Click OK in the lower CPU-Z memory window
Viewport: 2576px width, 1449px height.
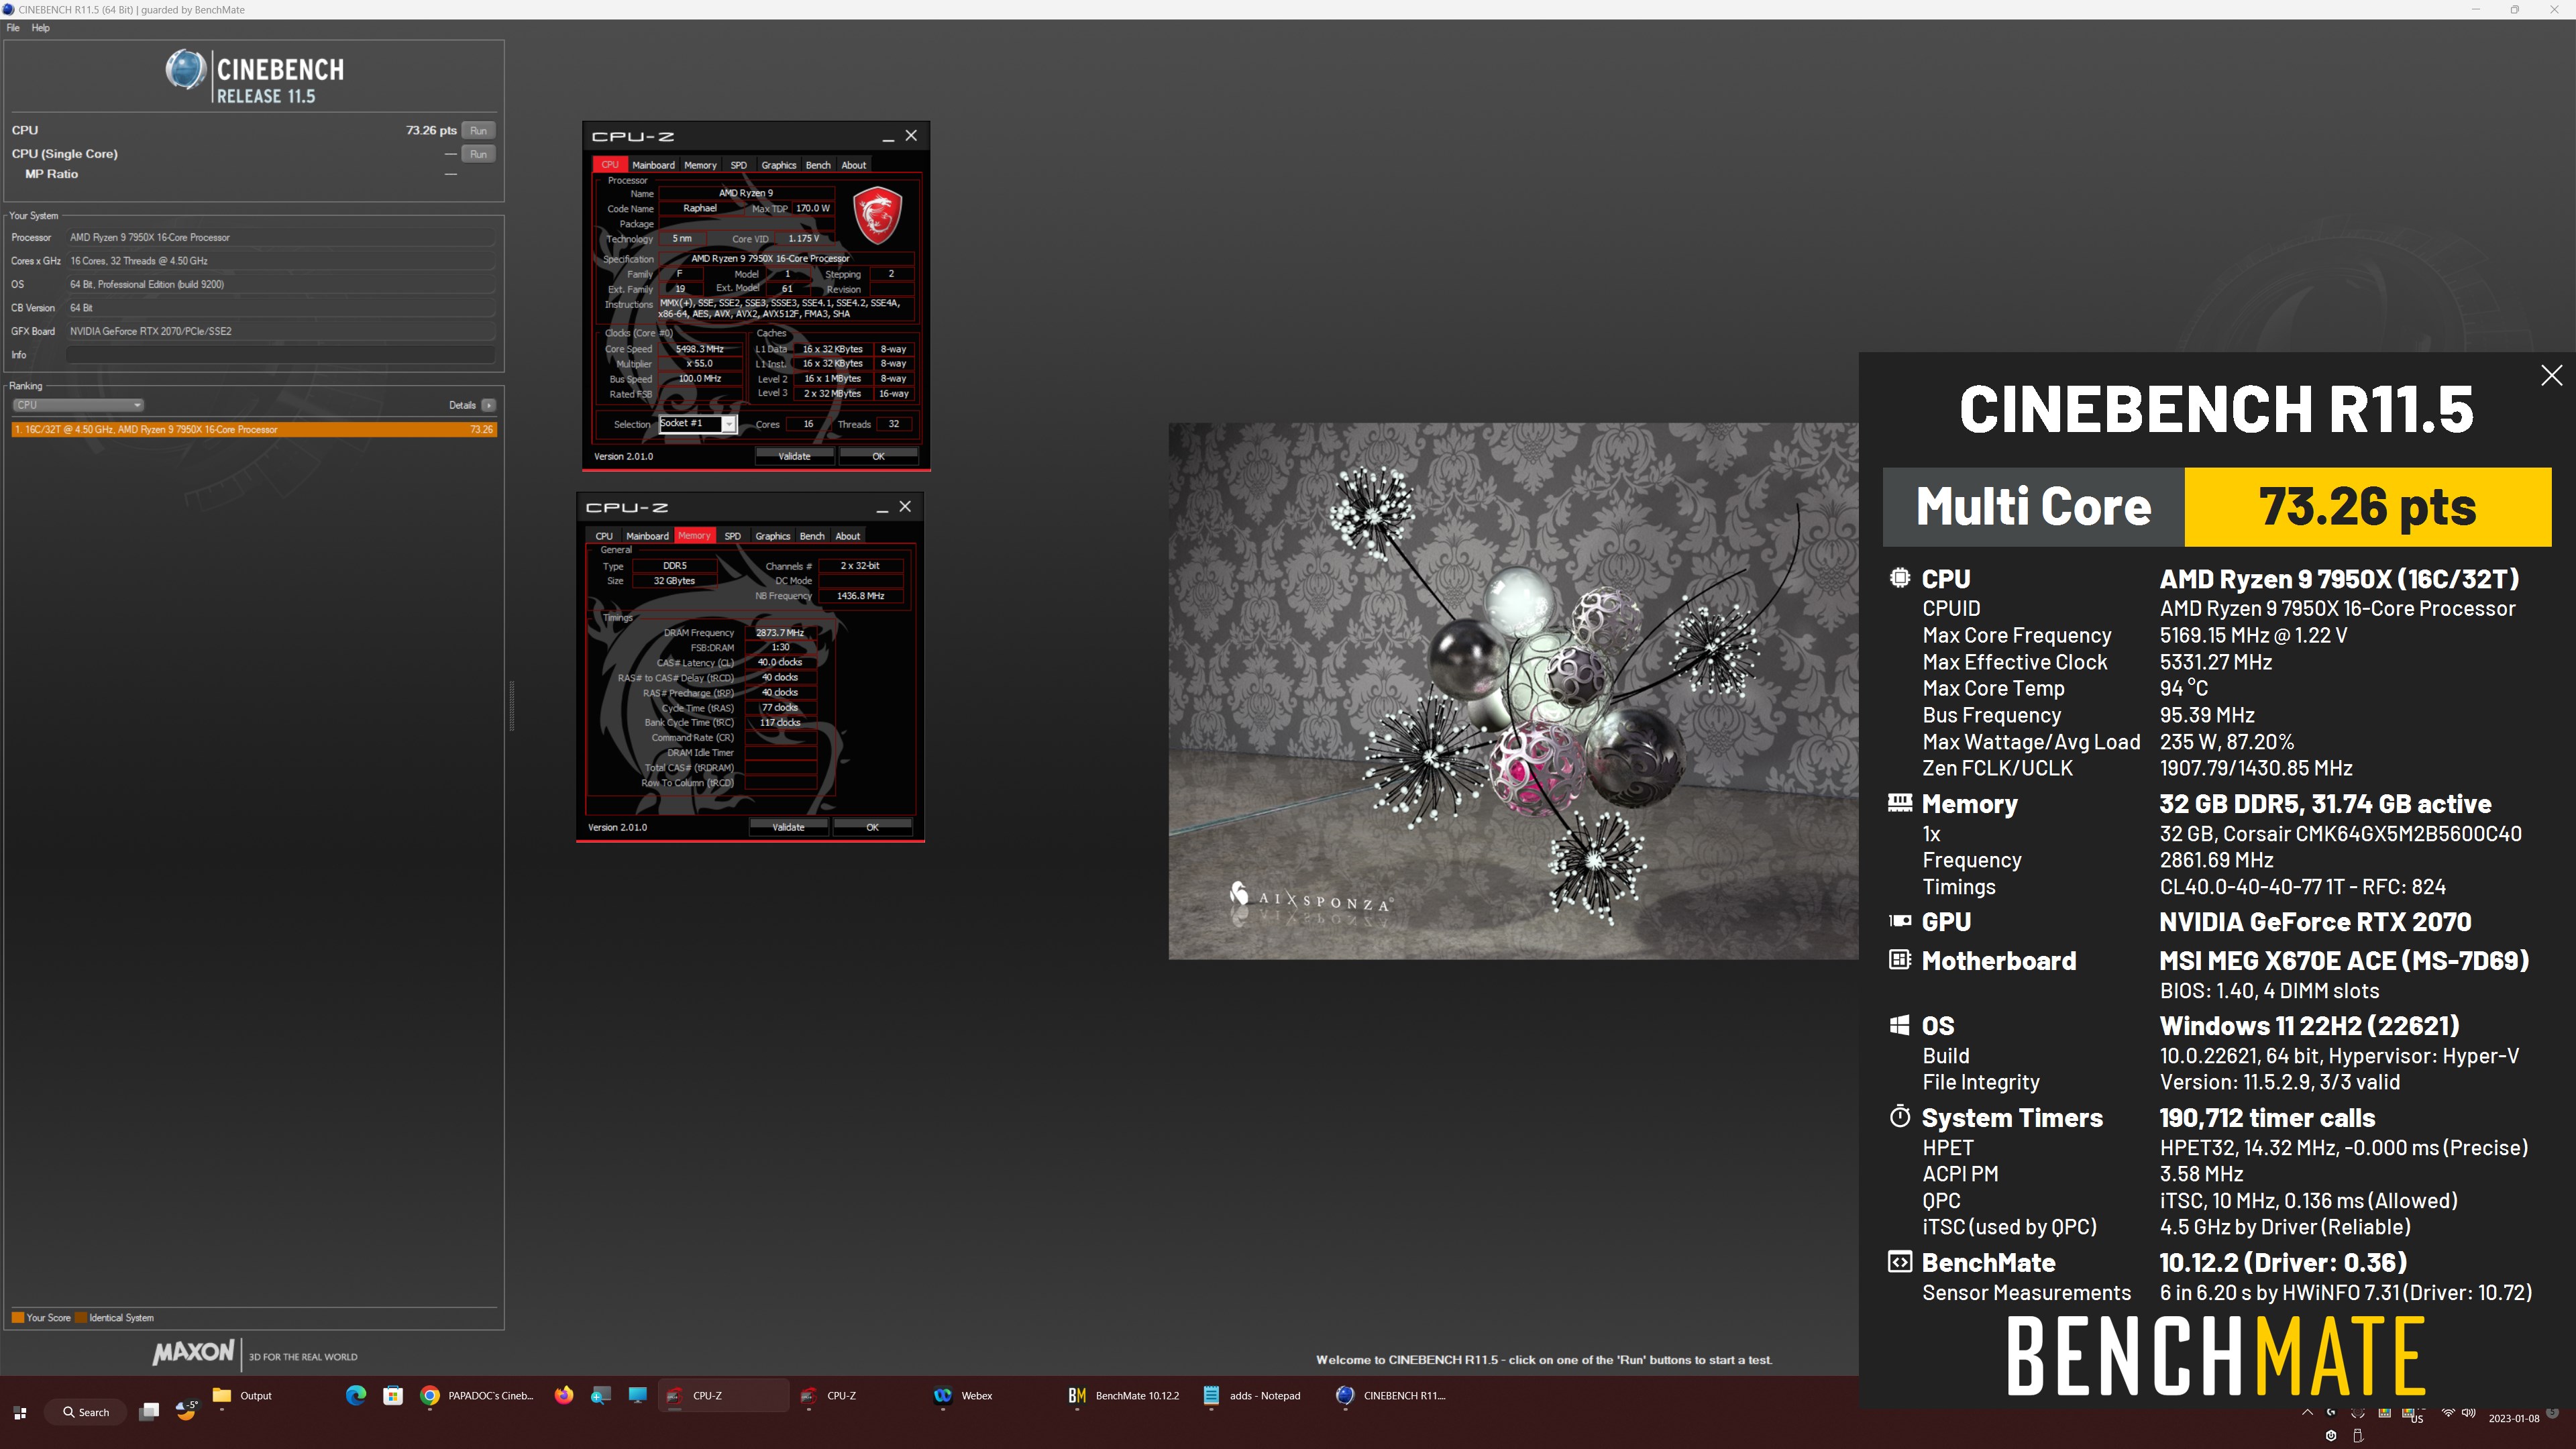(872, 827)
